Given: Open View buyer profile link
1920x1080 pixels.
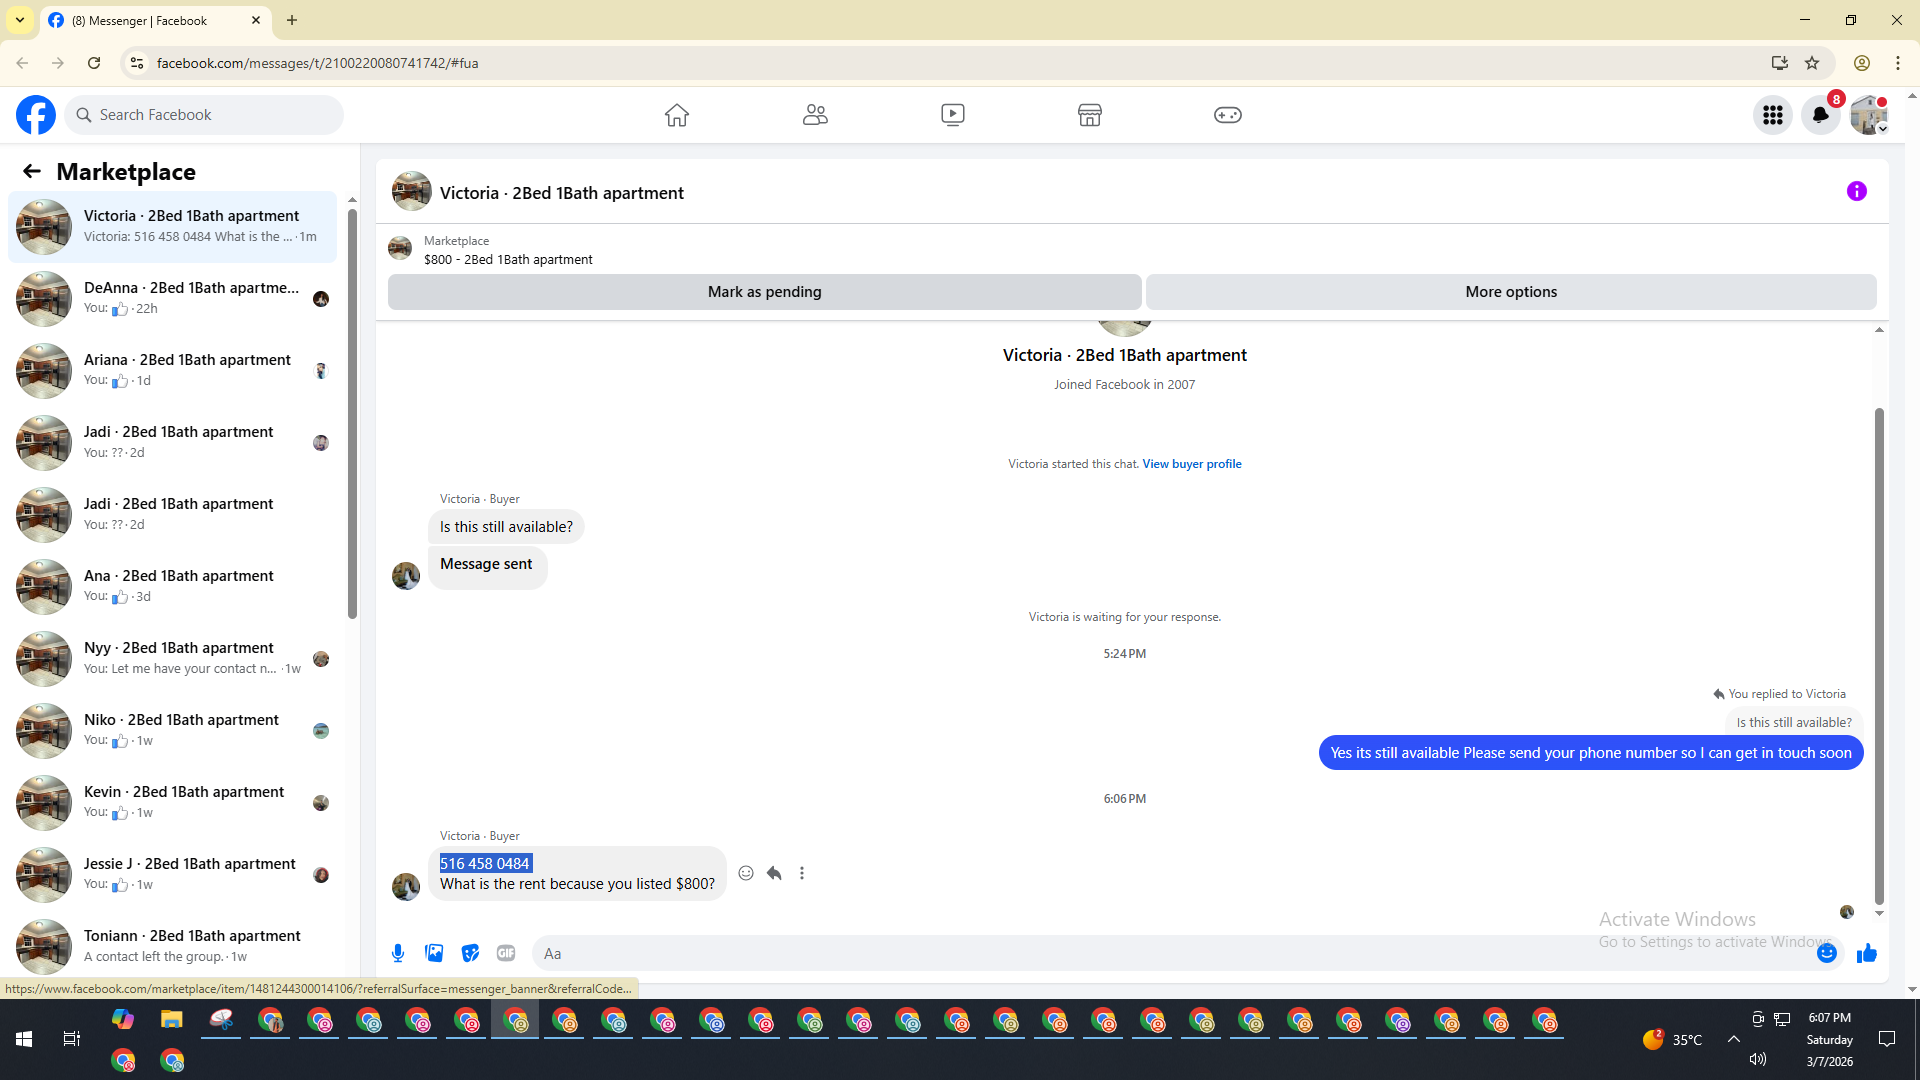Looking at the screenshot, I should click(1192, 464).
